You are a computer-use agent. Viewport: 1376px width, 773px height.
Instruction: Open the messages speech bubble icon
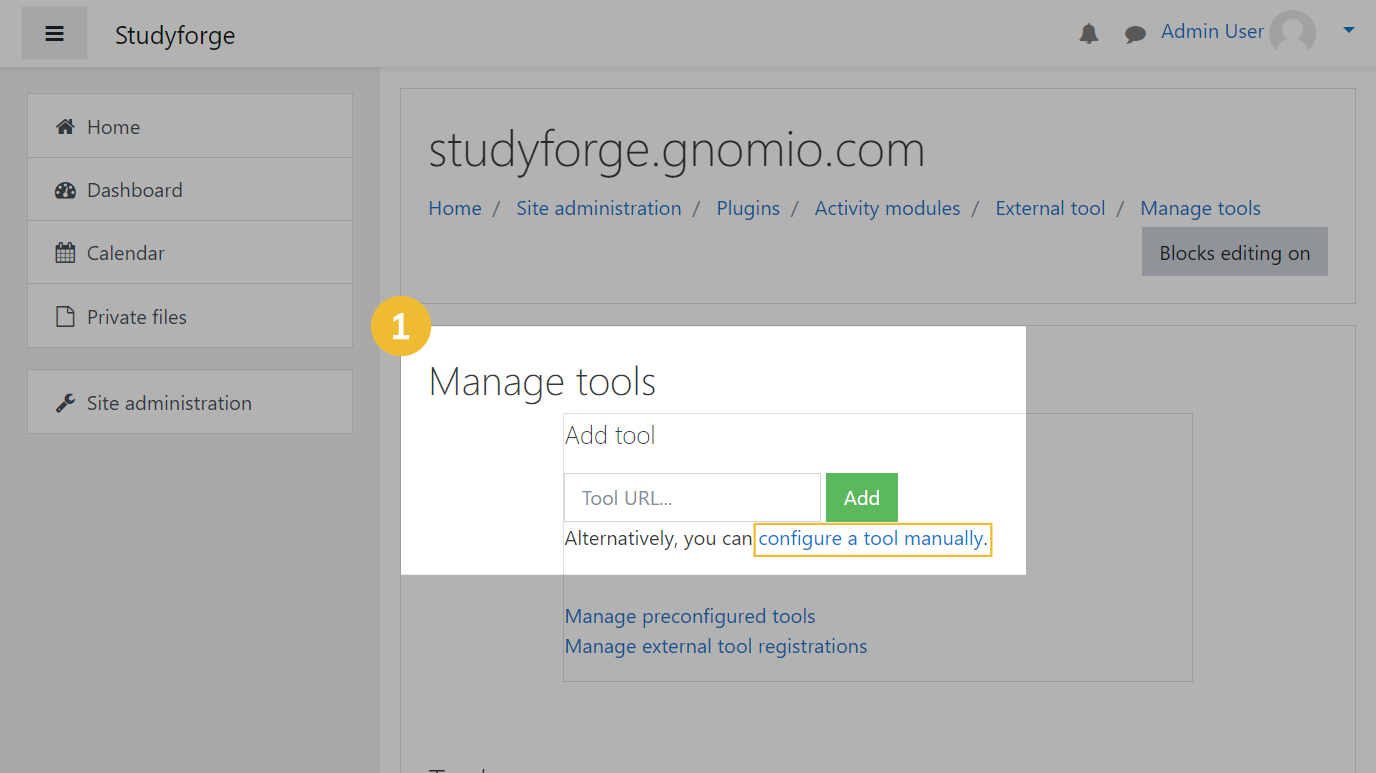point(1135,35)
